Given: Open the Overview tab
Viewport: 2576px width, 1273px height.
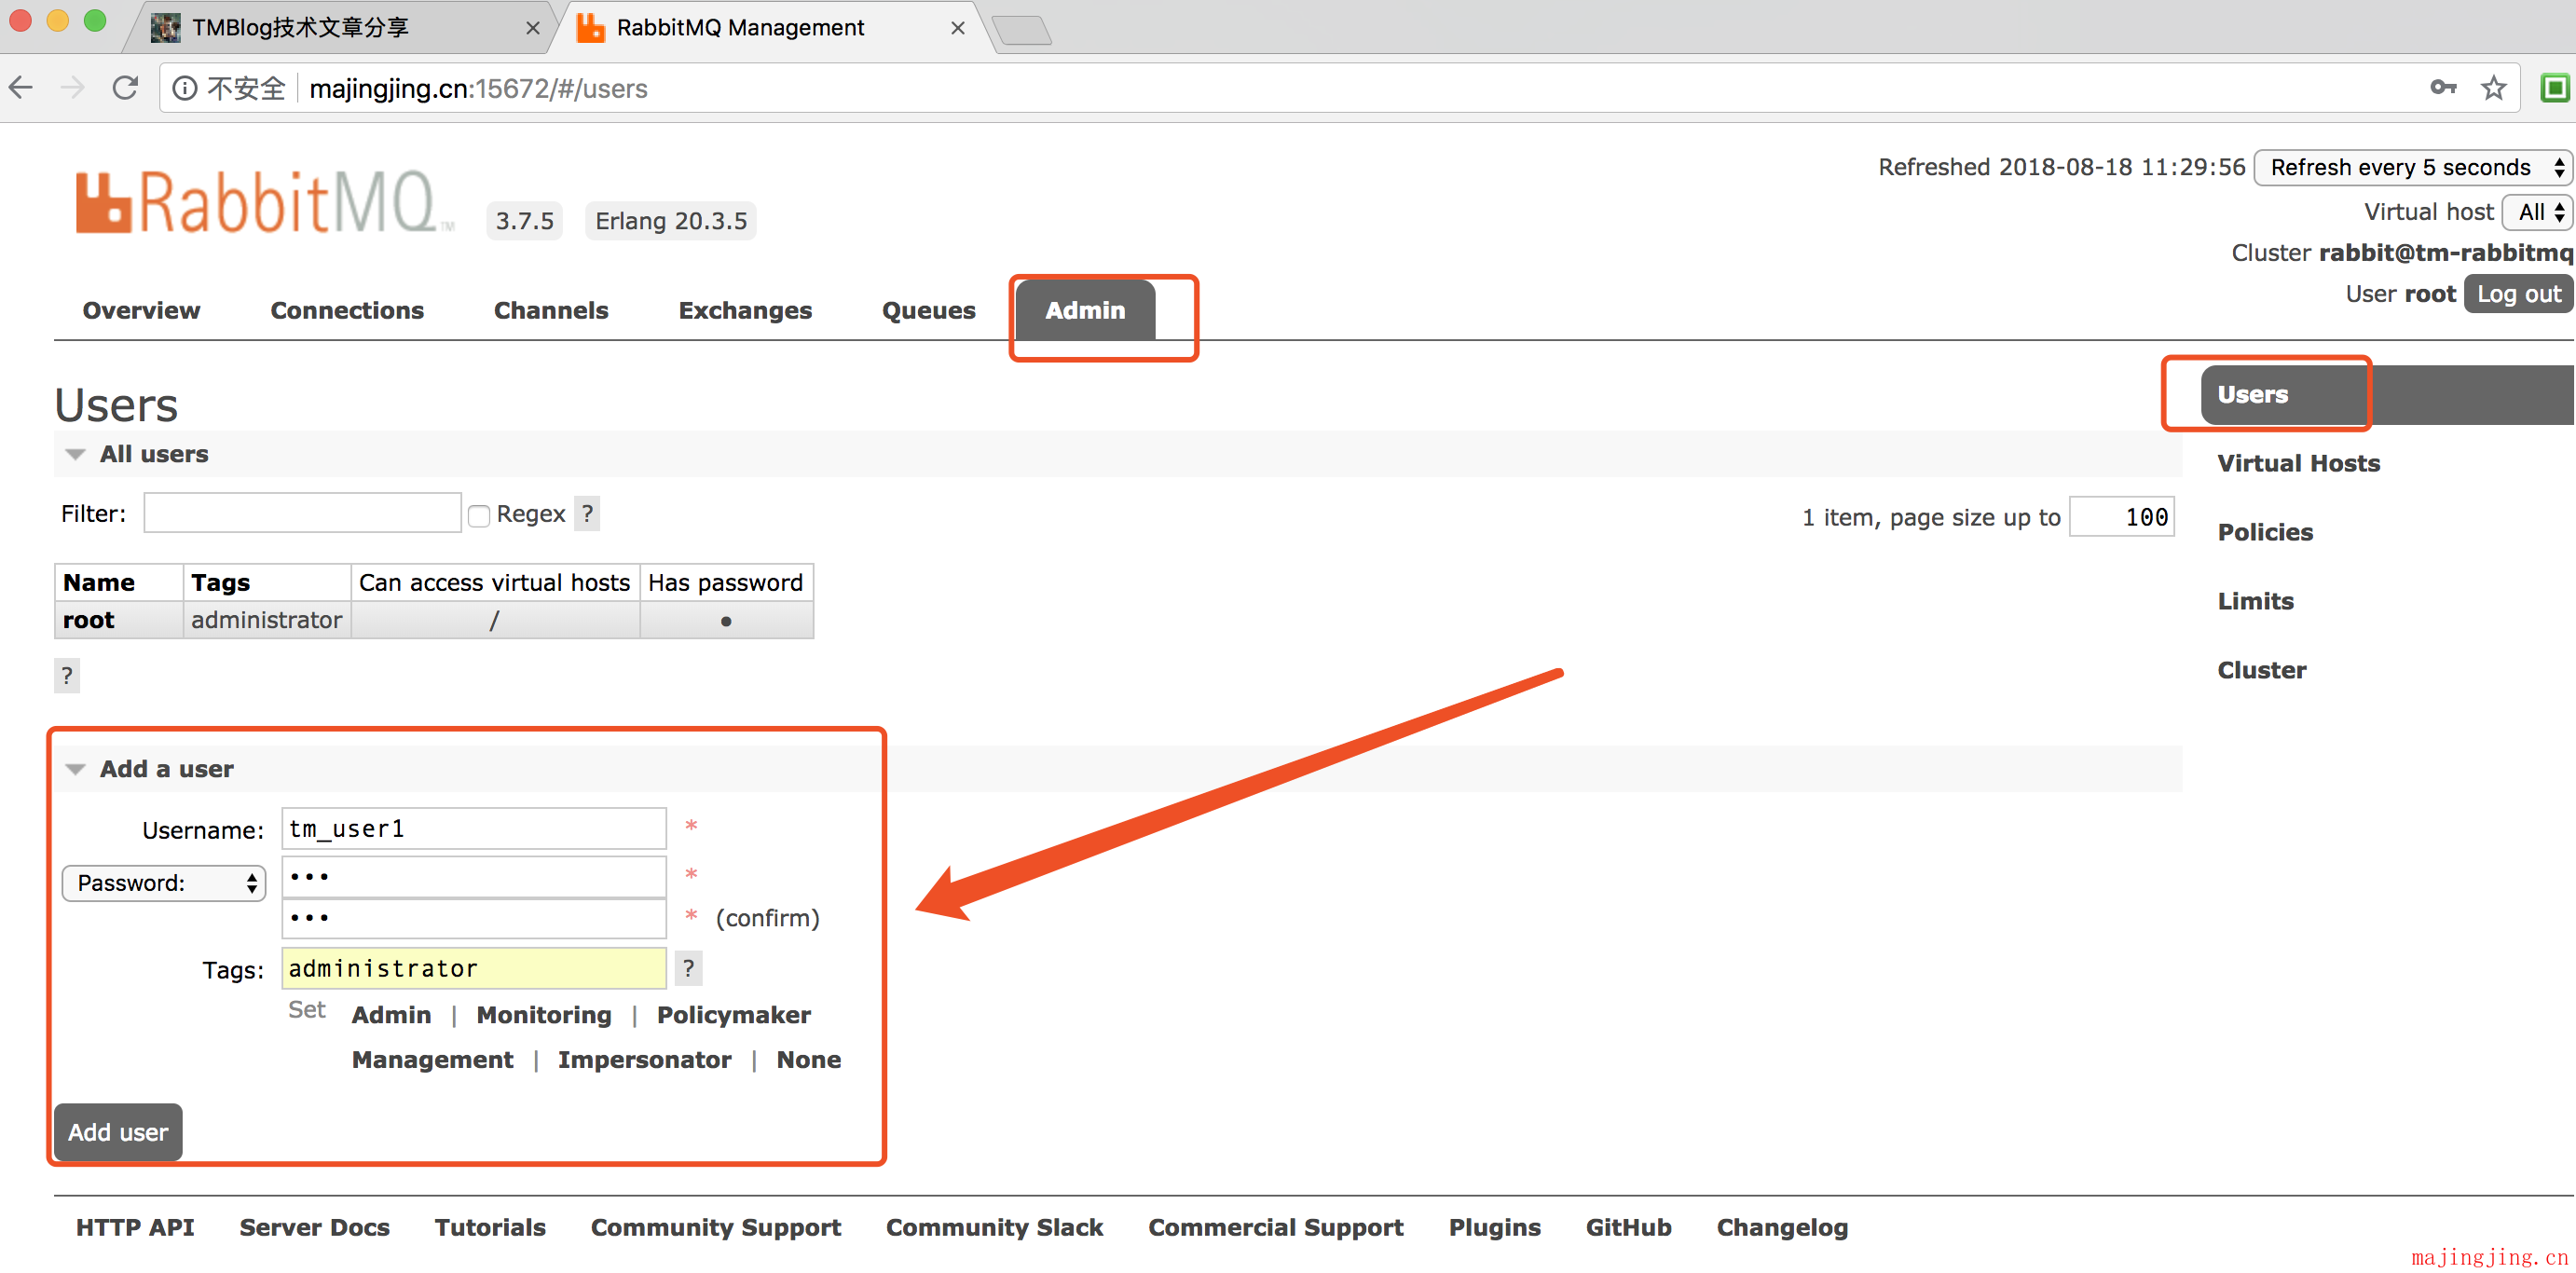Looking at the screenshot, I should coord(141,311).
